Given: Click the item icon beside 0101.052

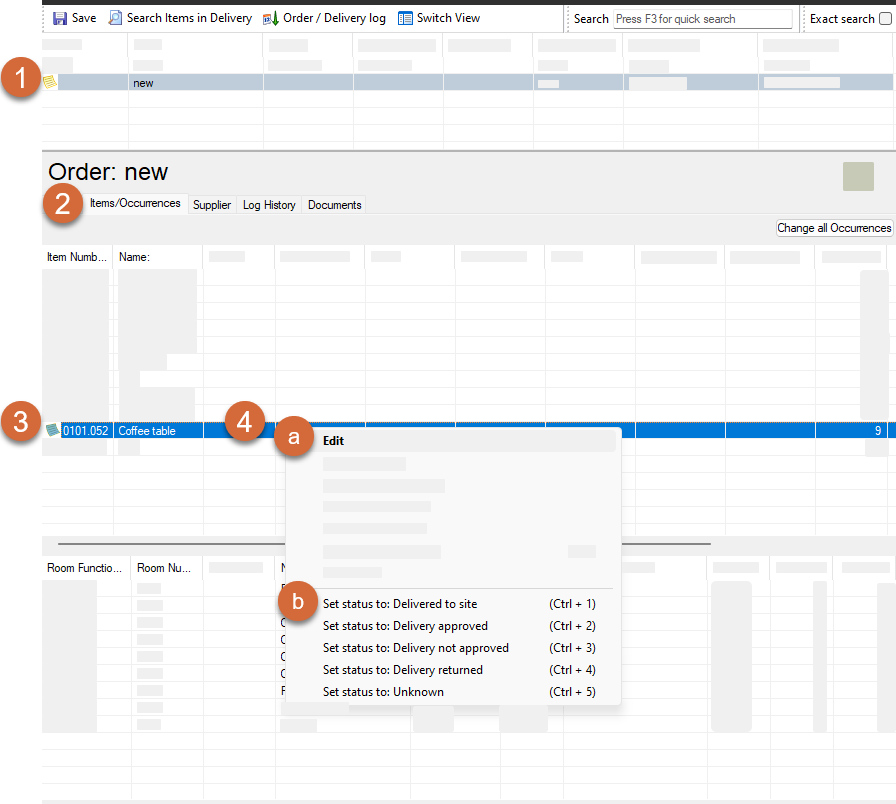Looking at the screenshot, I should pos(53,431).
